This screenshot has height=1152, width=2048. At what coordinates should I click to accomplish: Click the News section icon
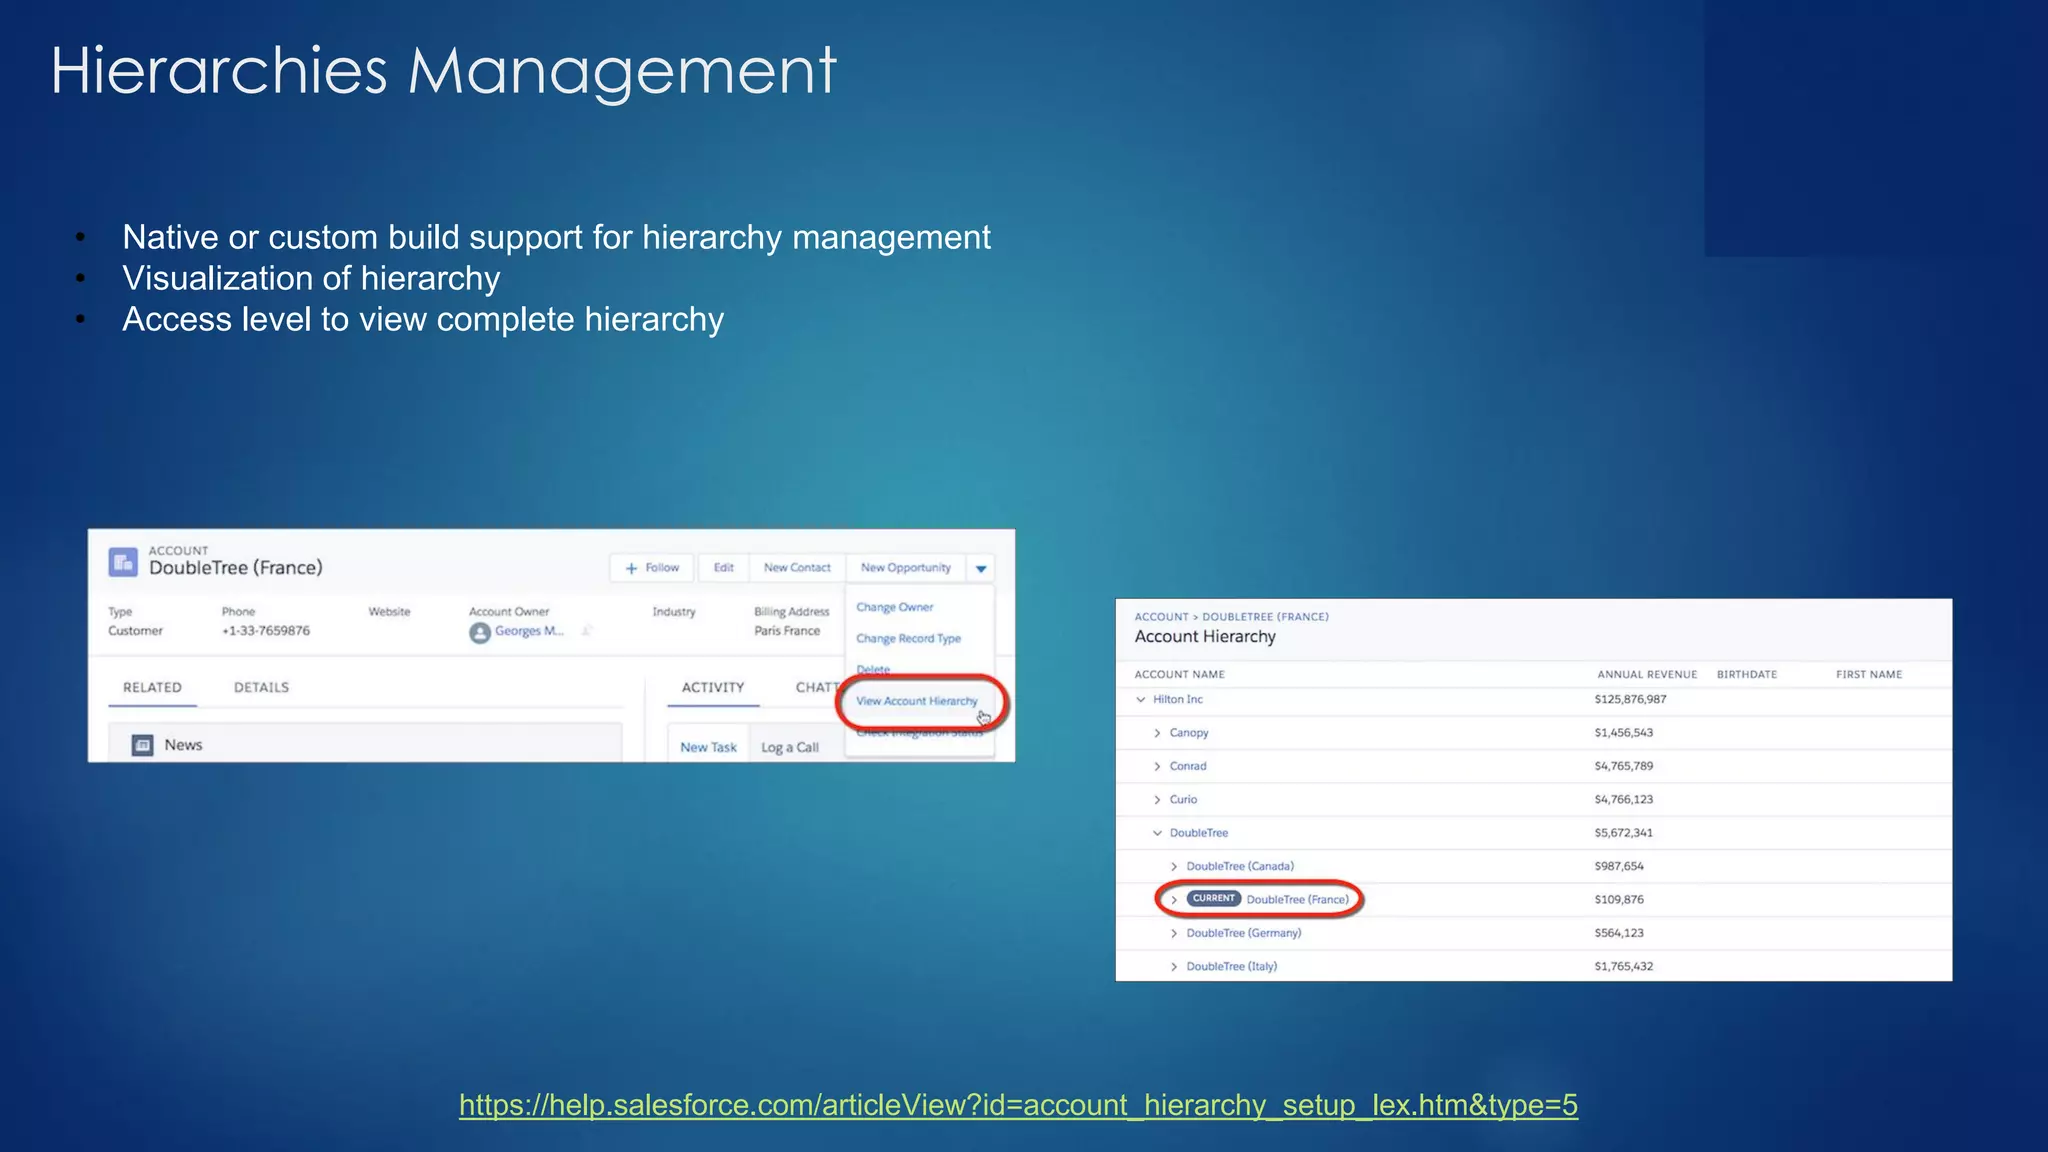point(143,745)
